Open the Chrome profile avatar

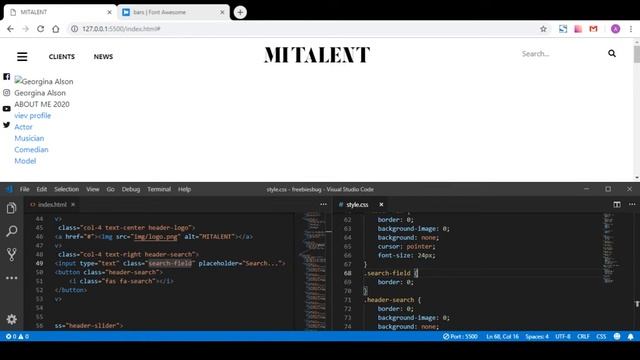click(616, 29)
